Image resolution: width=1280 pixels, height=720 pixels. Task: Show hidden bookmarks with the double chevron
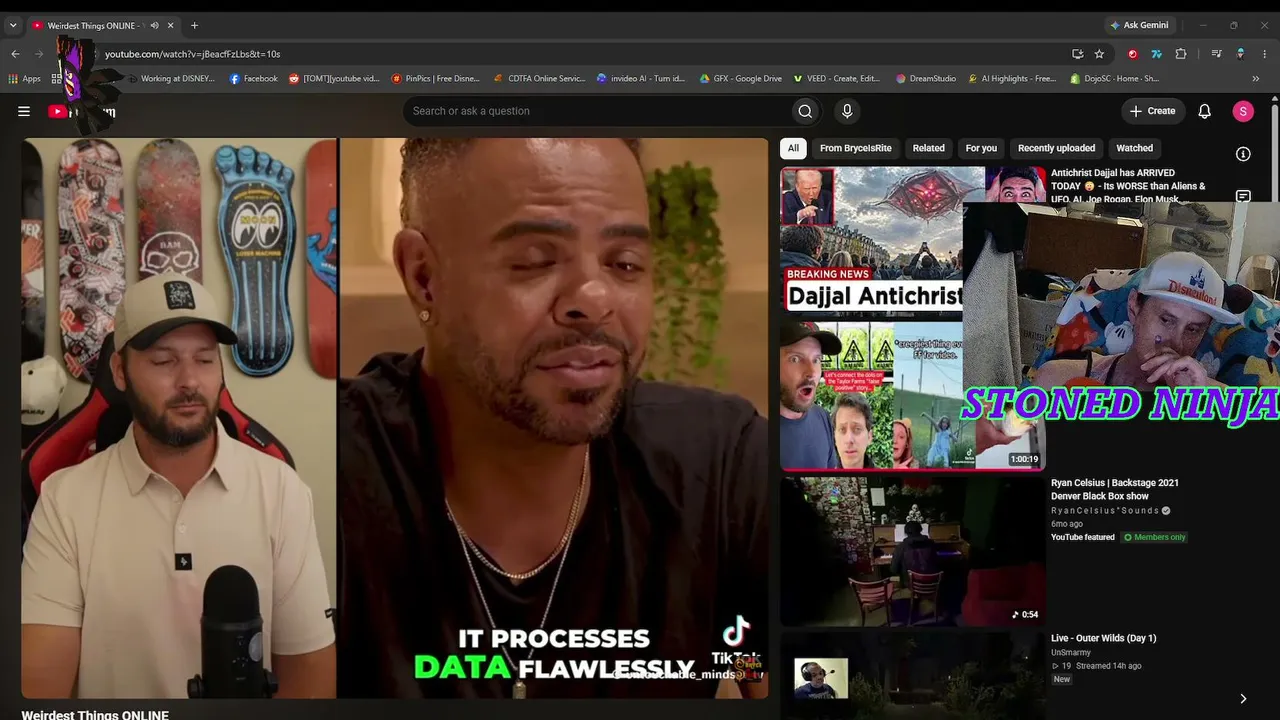(x=1255, y=78)
